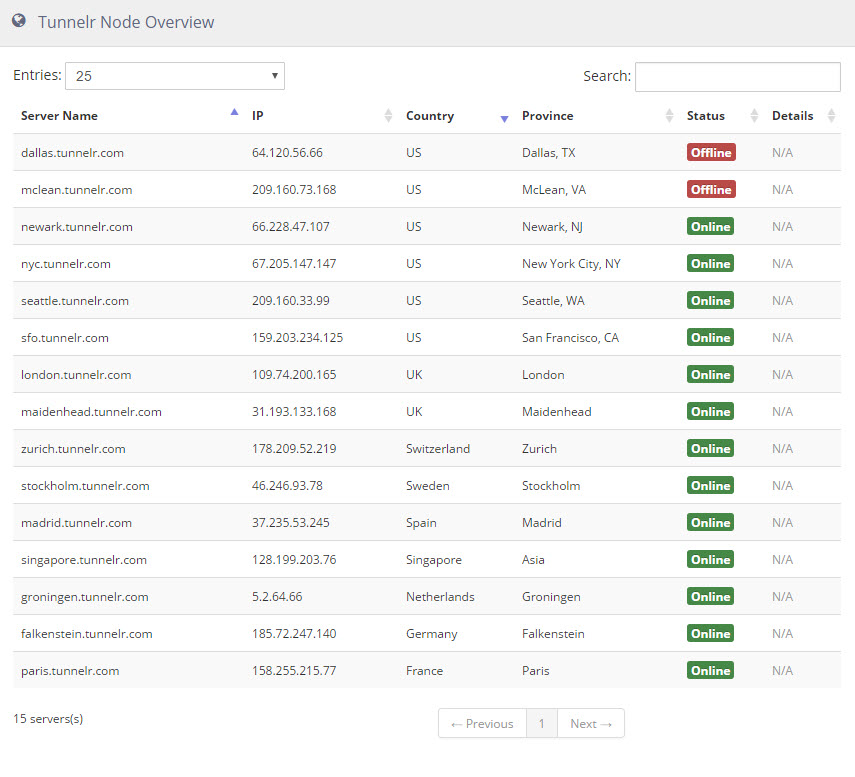
Task: Select server name newark.tunnelr.com
Action: 77,227
